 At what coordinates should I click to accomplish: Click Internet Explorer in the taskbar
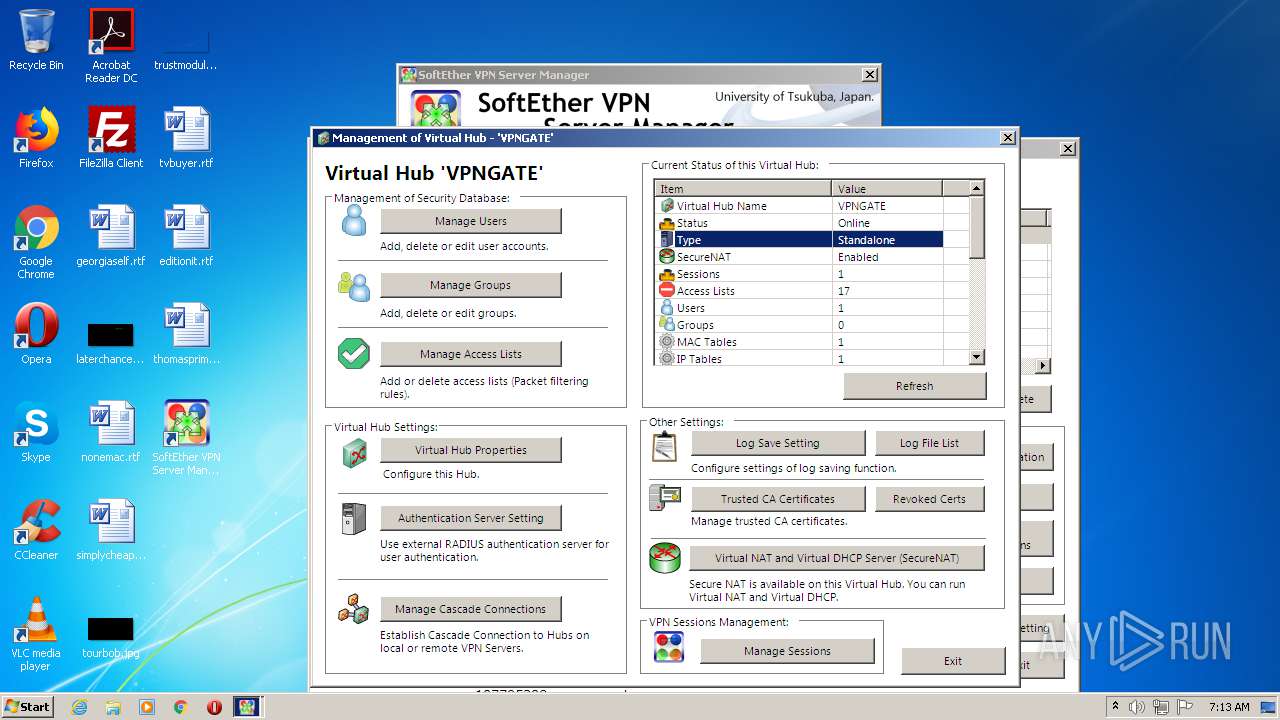point(79,707)
